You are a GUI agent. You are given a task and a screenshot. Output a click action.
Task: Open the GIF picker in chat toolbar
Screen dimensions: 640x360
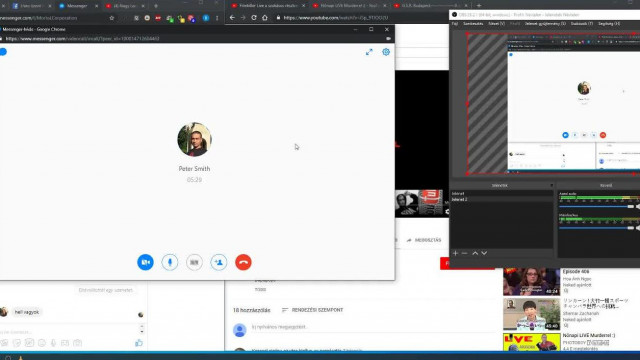click(x=29, y=343)
